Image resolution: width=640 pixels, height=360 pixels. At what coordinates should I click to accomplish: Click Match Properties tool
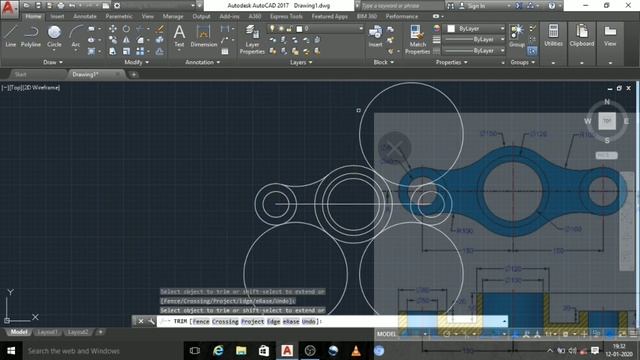click(x=417, y=39)
